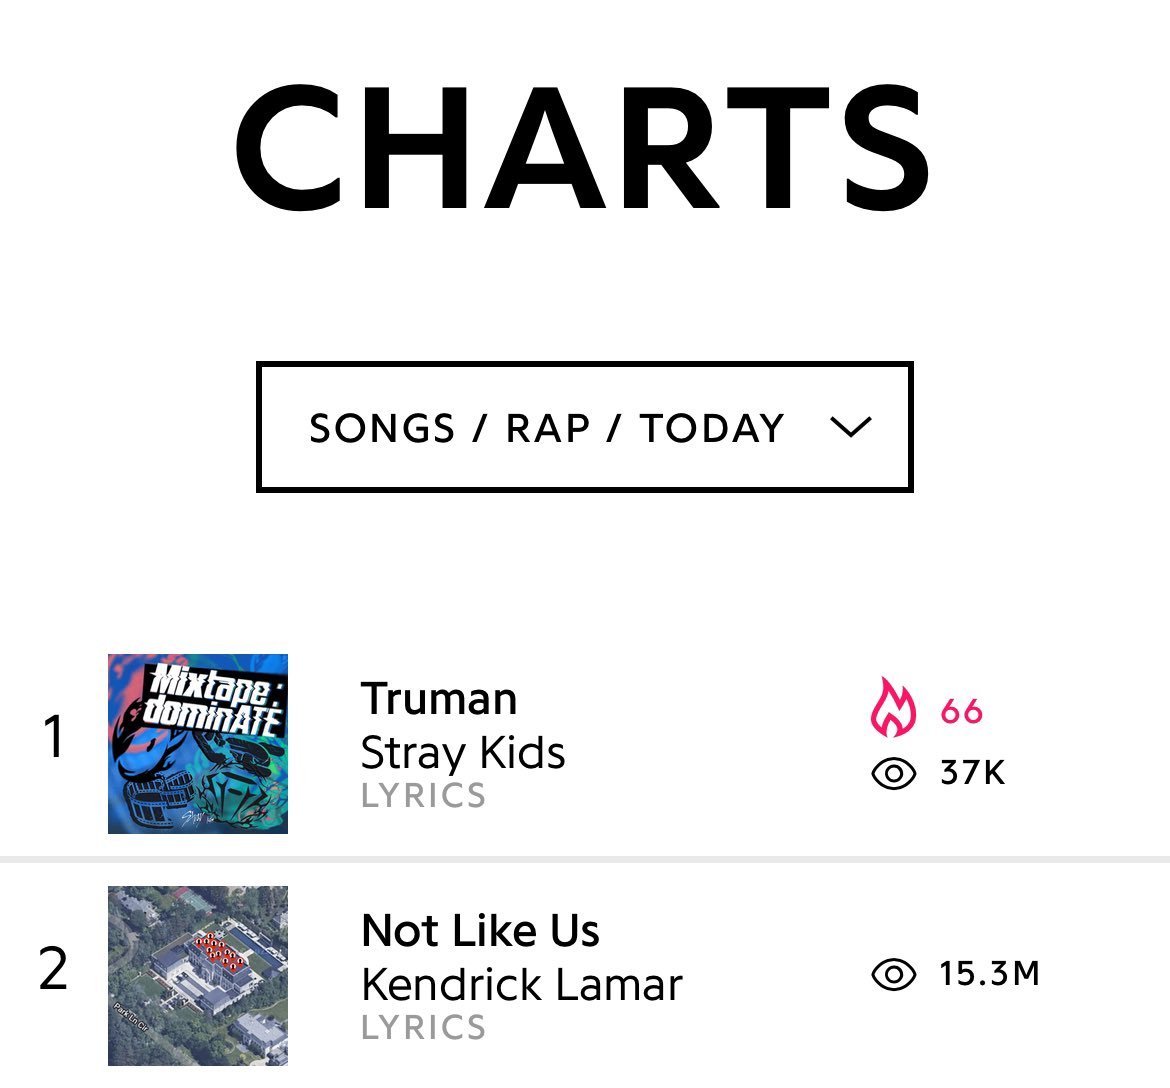Click LYRICS label under Kendrick Lamar
The width and height of the screenshot is (1170, 1088).
tap(423, 1028)
